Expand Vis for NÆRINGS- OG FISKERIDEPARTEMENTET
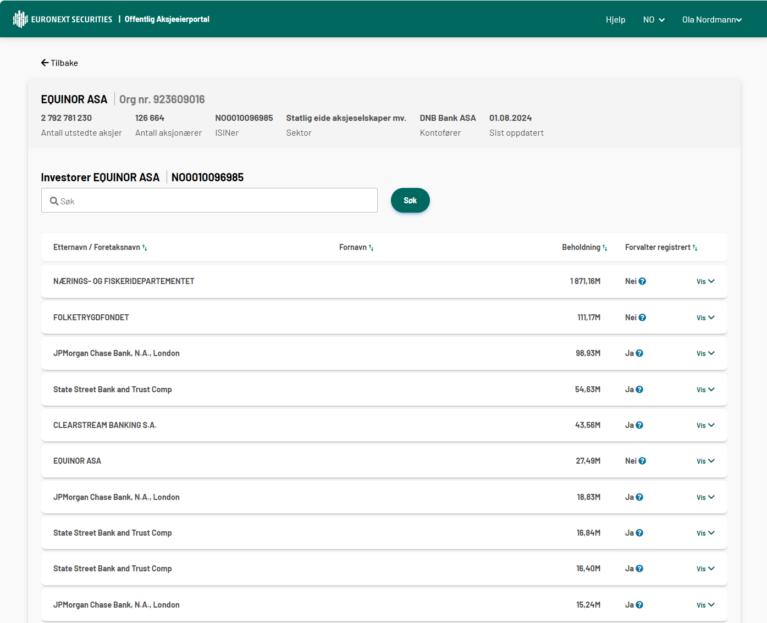767x623 pixels. click(705, 281)
